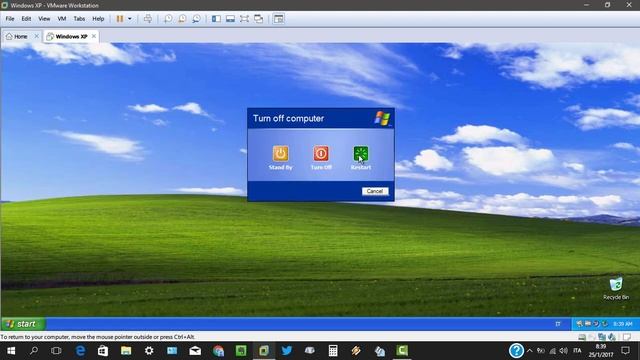Open the Tabs menu in VMware

(x=79, y=19)
